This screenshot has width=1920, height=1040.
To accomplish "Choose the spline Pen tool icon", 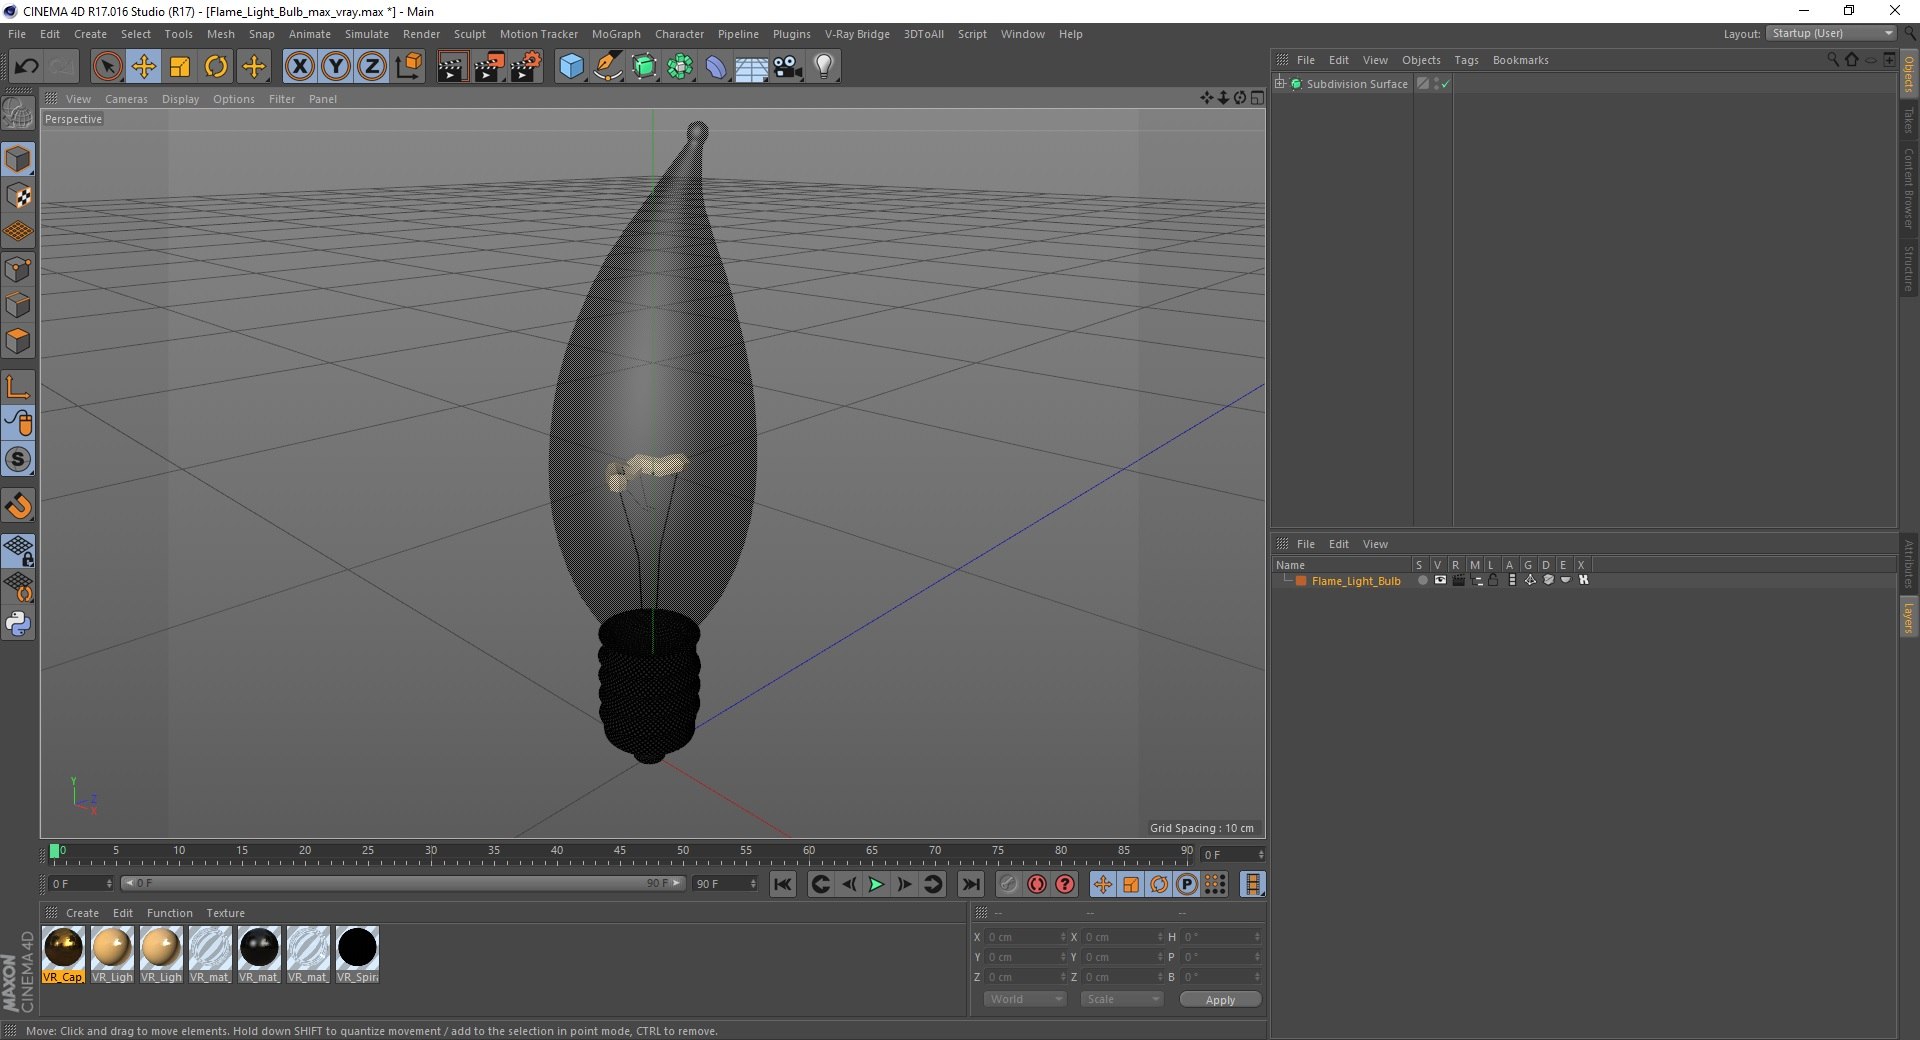I will click(607, 67).
